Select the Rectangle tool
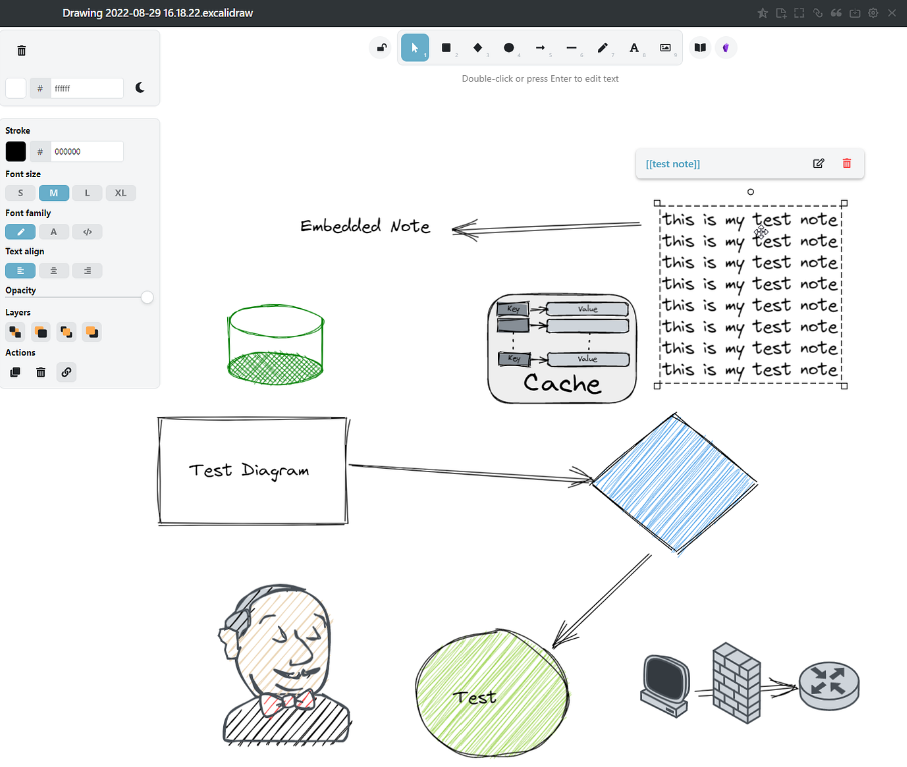907x767 pixels. (446, 48)
